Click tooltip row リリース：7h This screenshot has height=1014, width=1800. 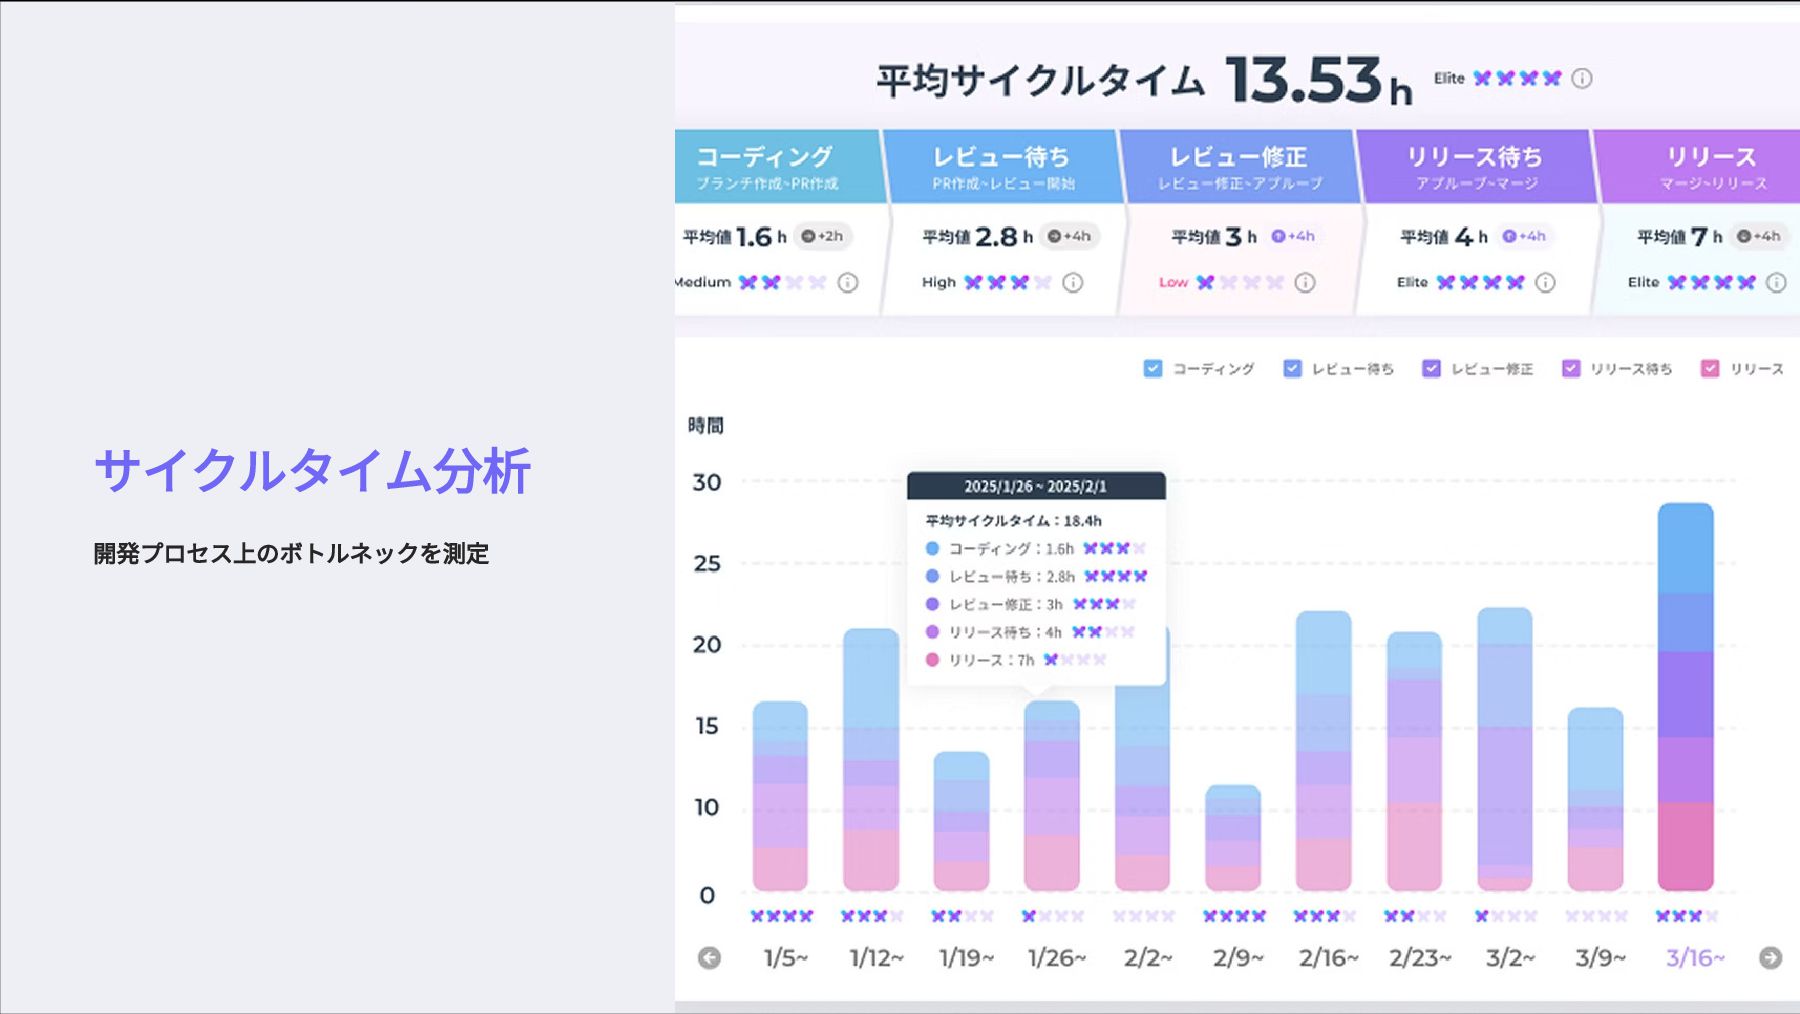click(1016, 660)
